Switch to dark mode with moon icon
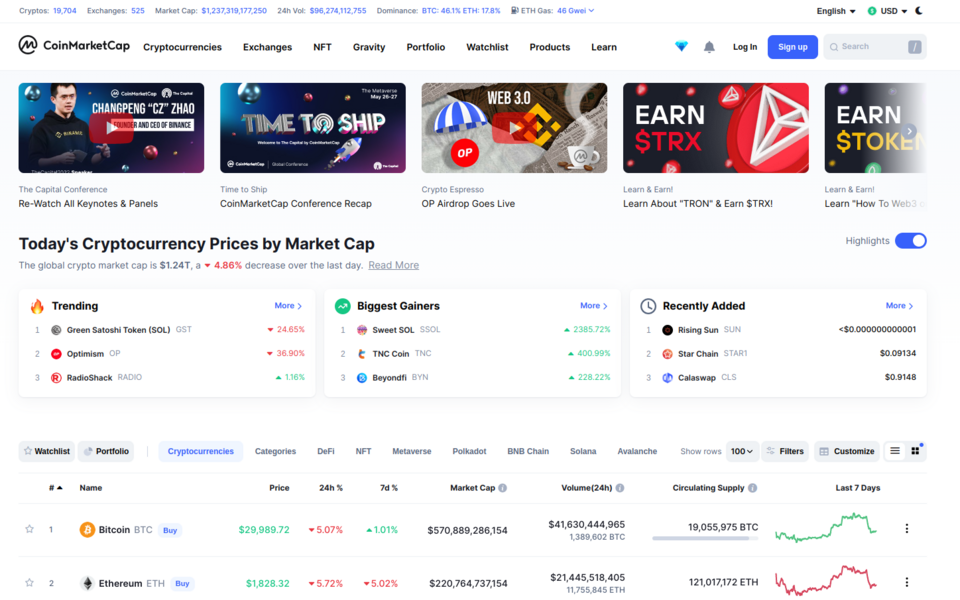The width and height of the screenshot is (960, 600). pos(919,10)
